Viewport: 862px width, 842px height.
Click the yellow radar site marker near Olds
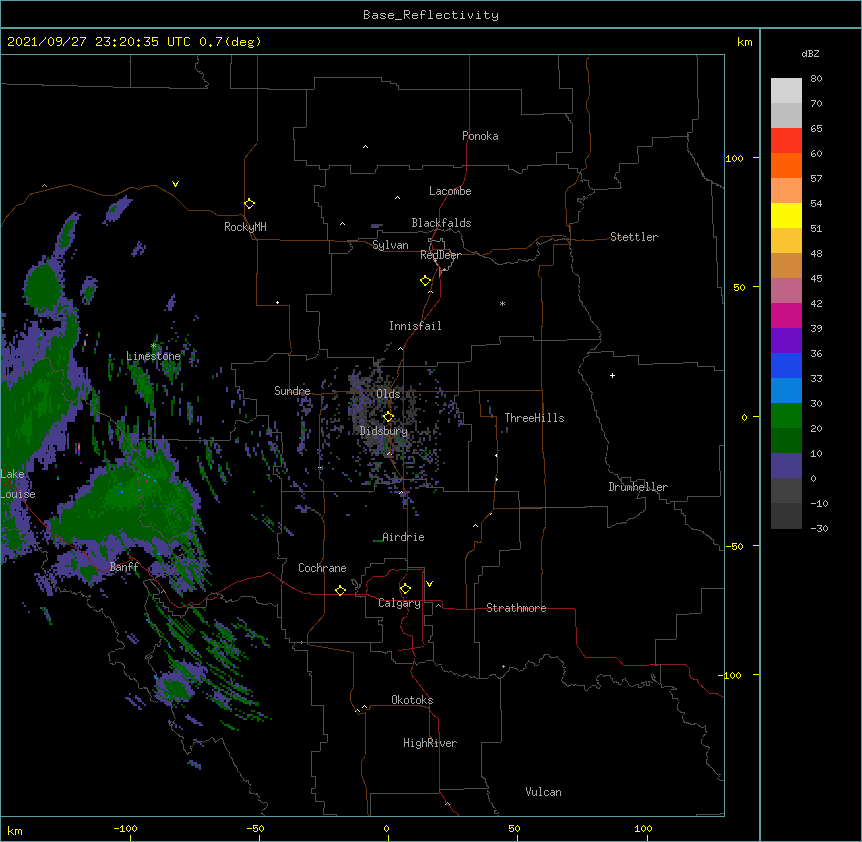click(388, 417)
